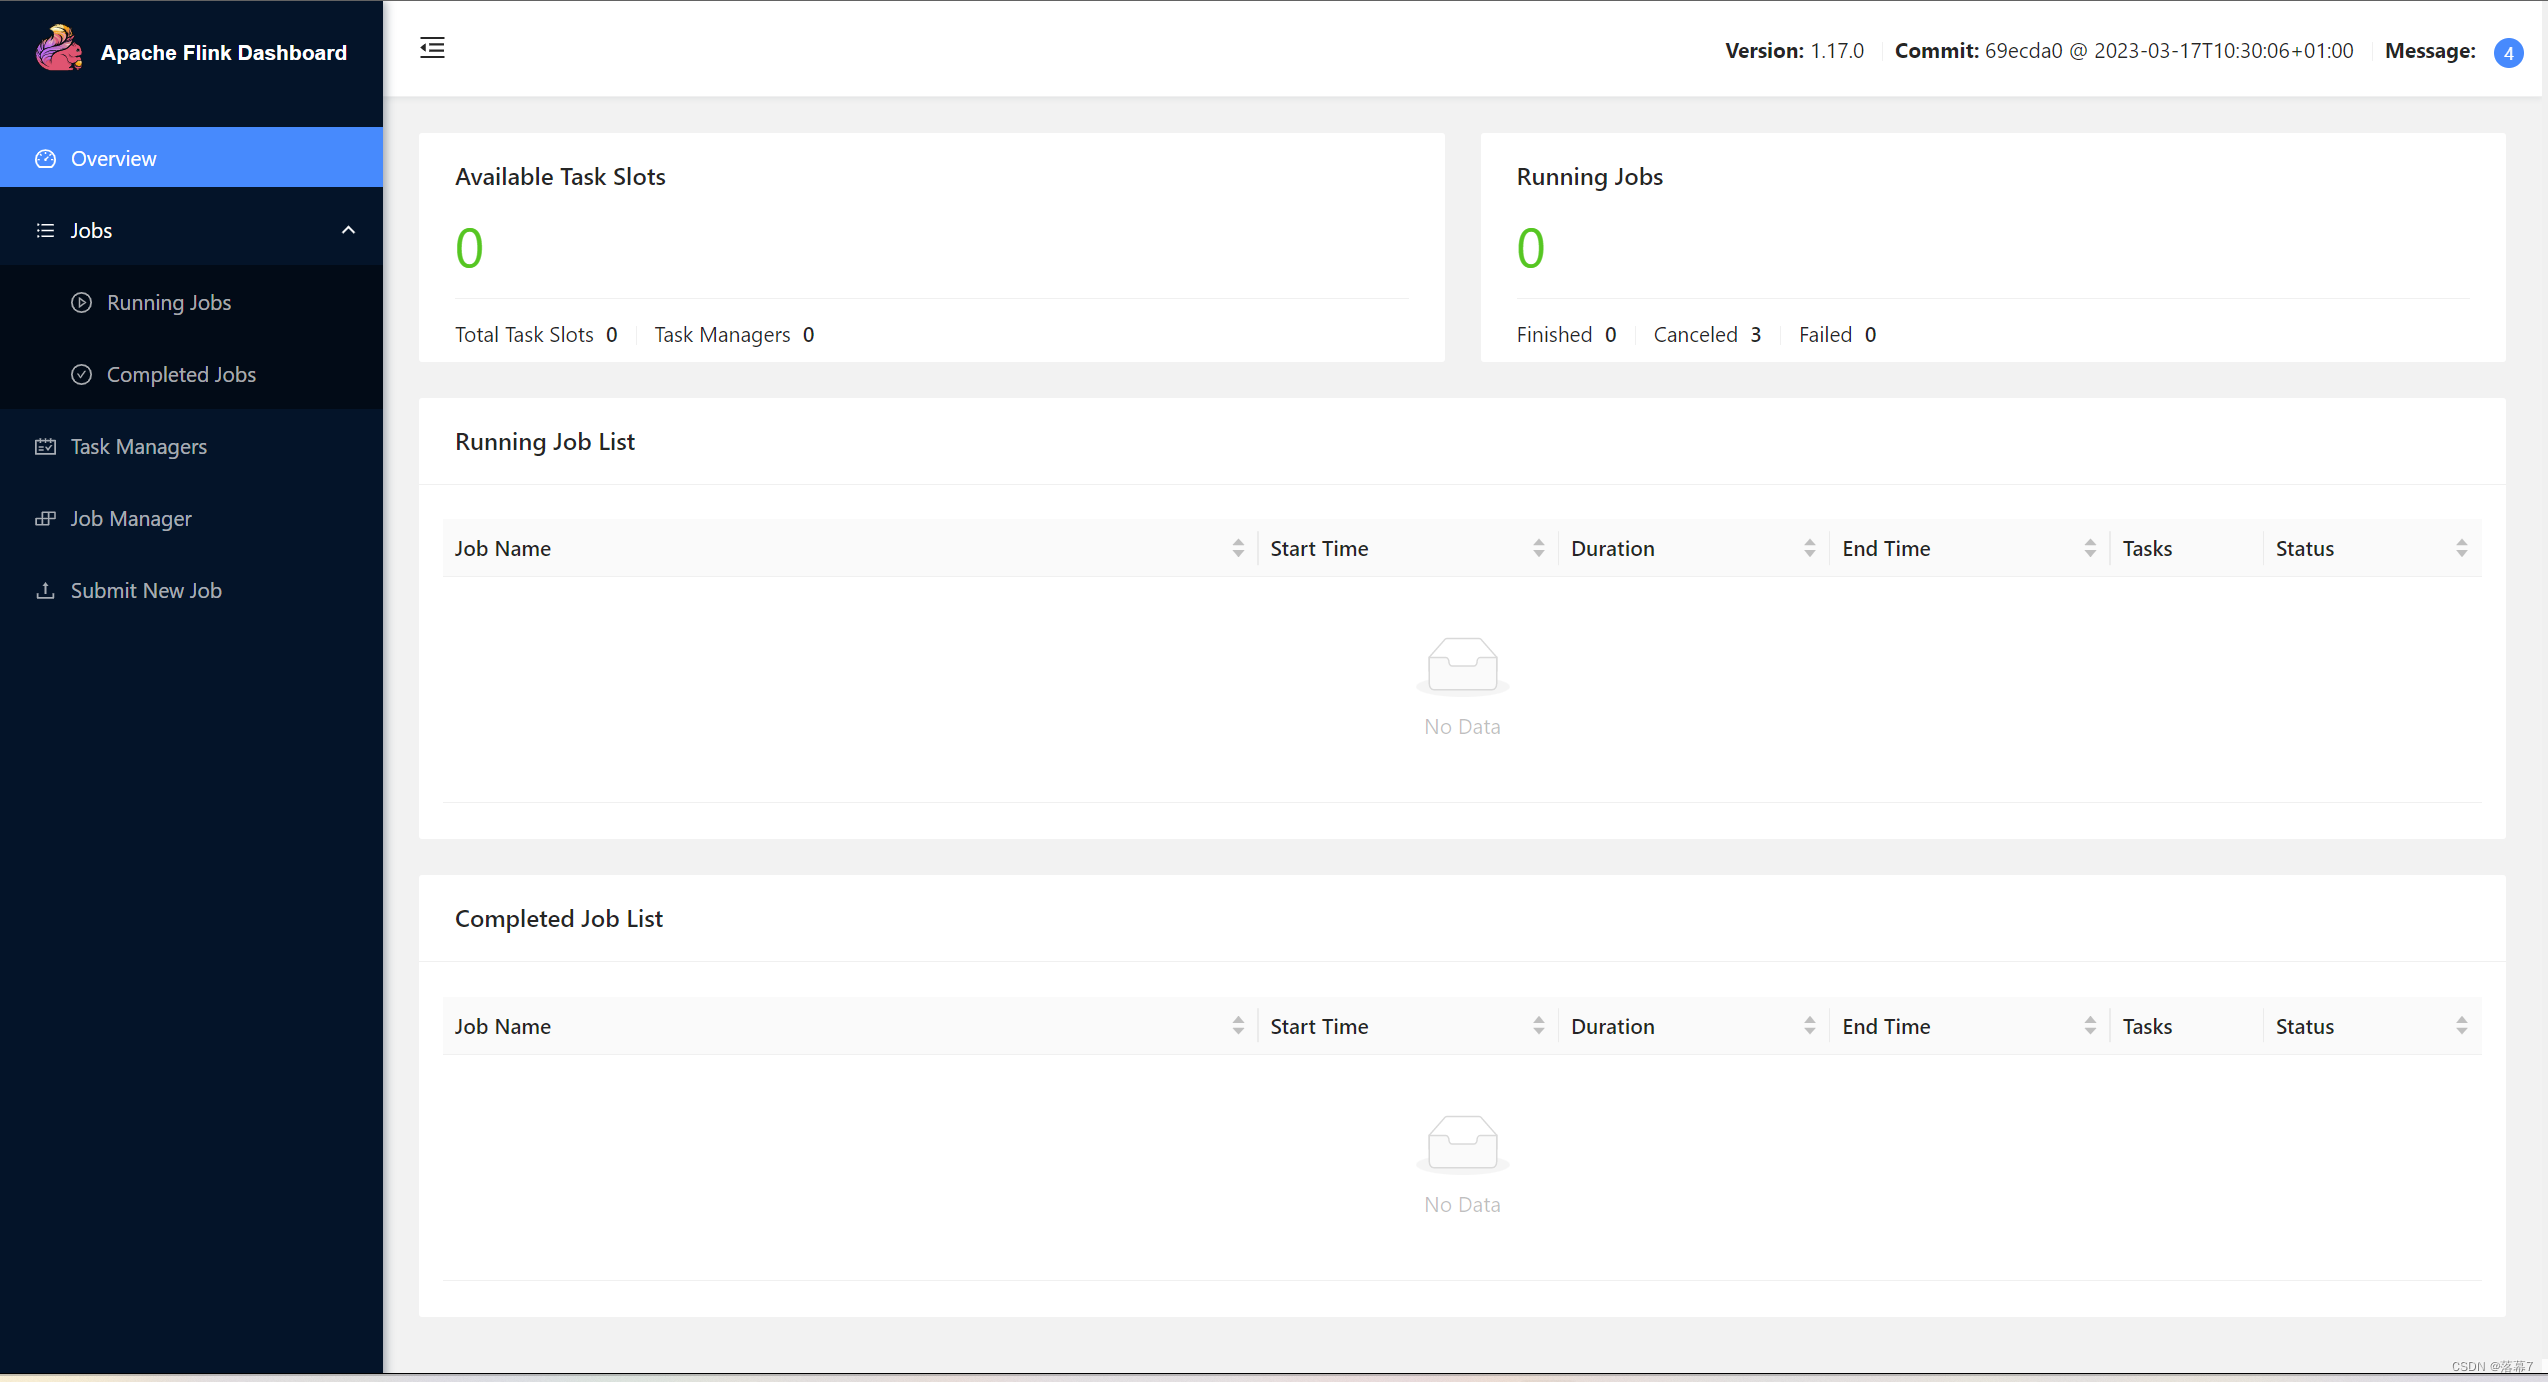This screenshot has width=2548, height=1382.
Task: Click the Submit New Job download icon
Action: click(x=44, y=591)
